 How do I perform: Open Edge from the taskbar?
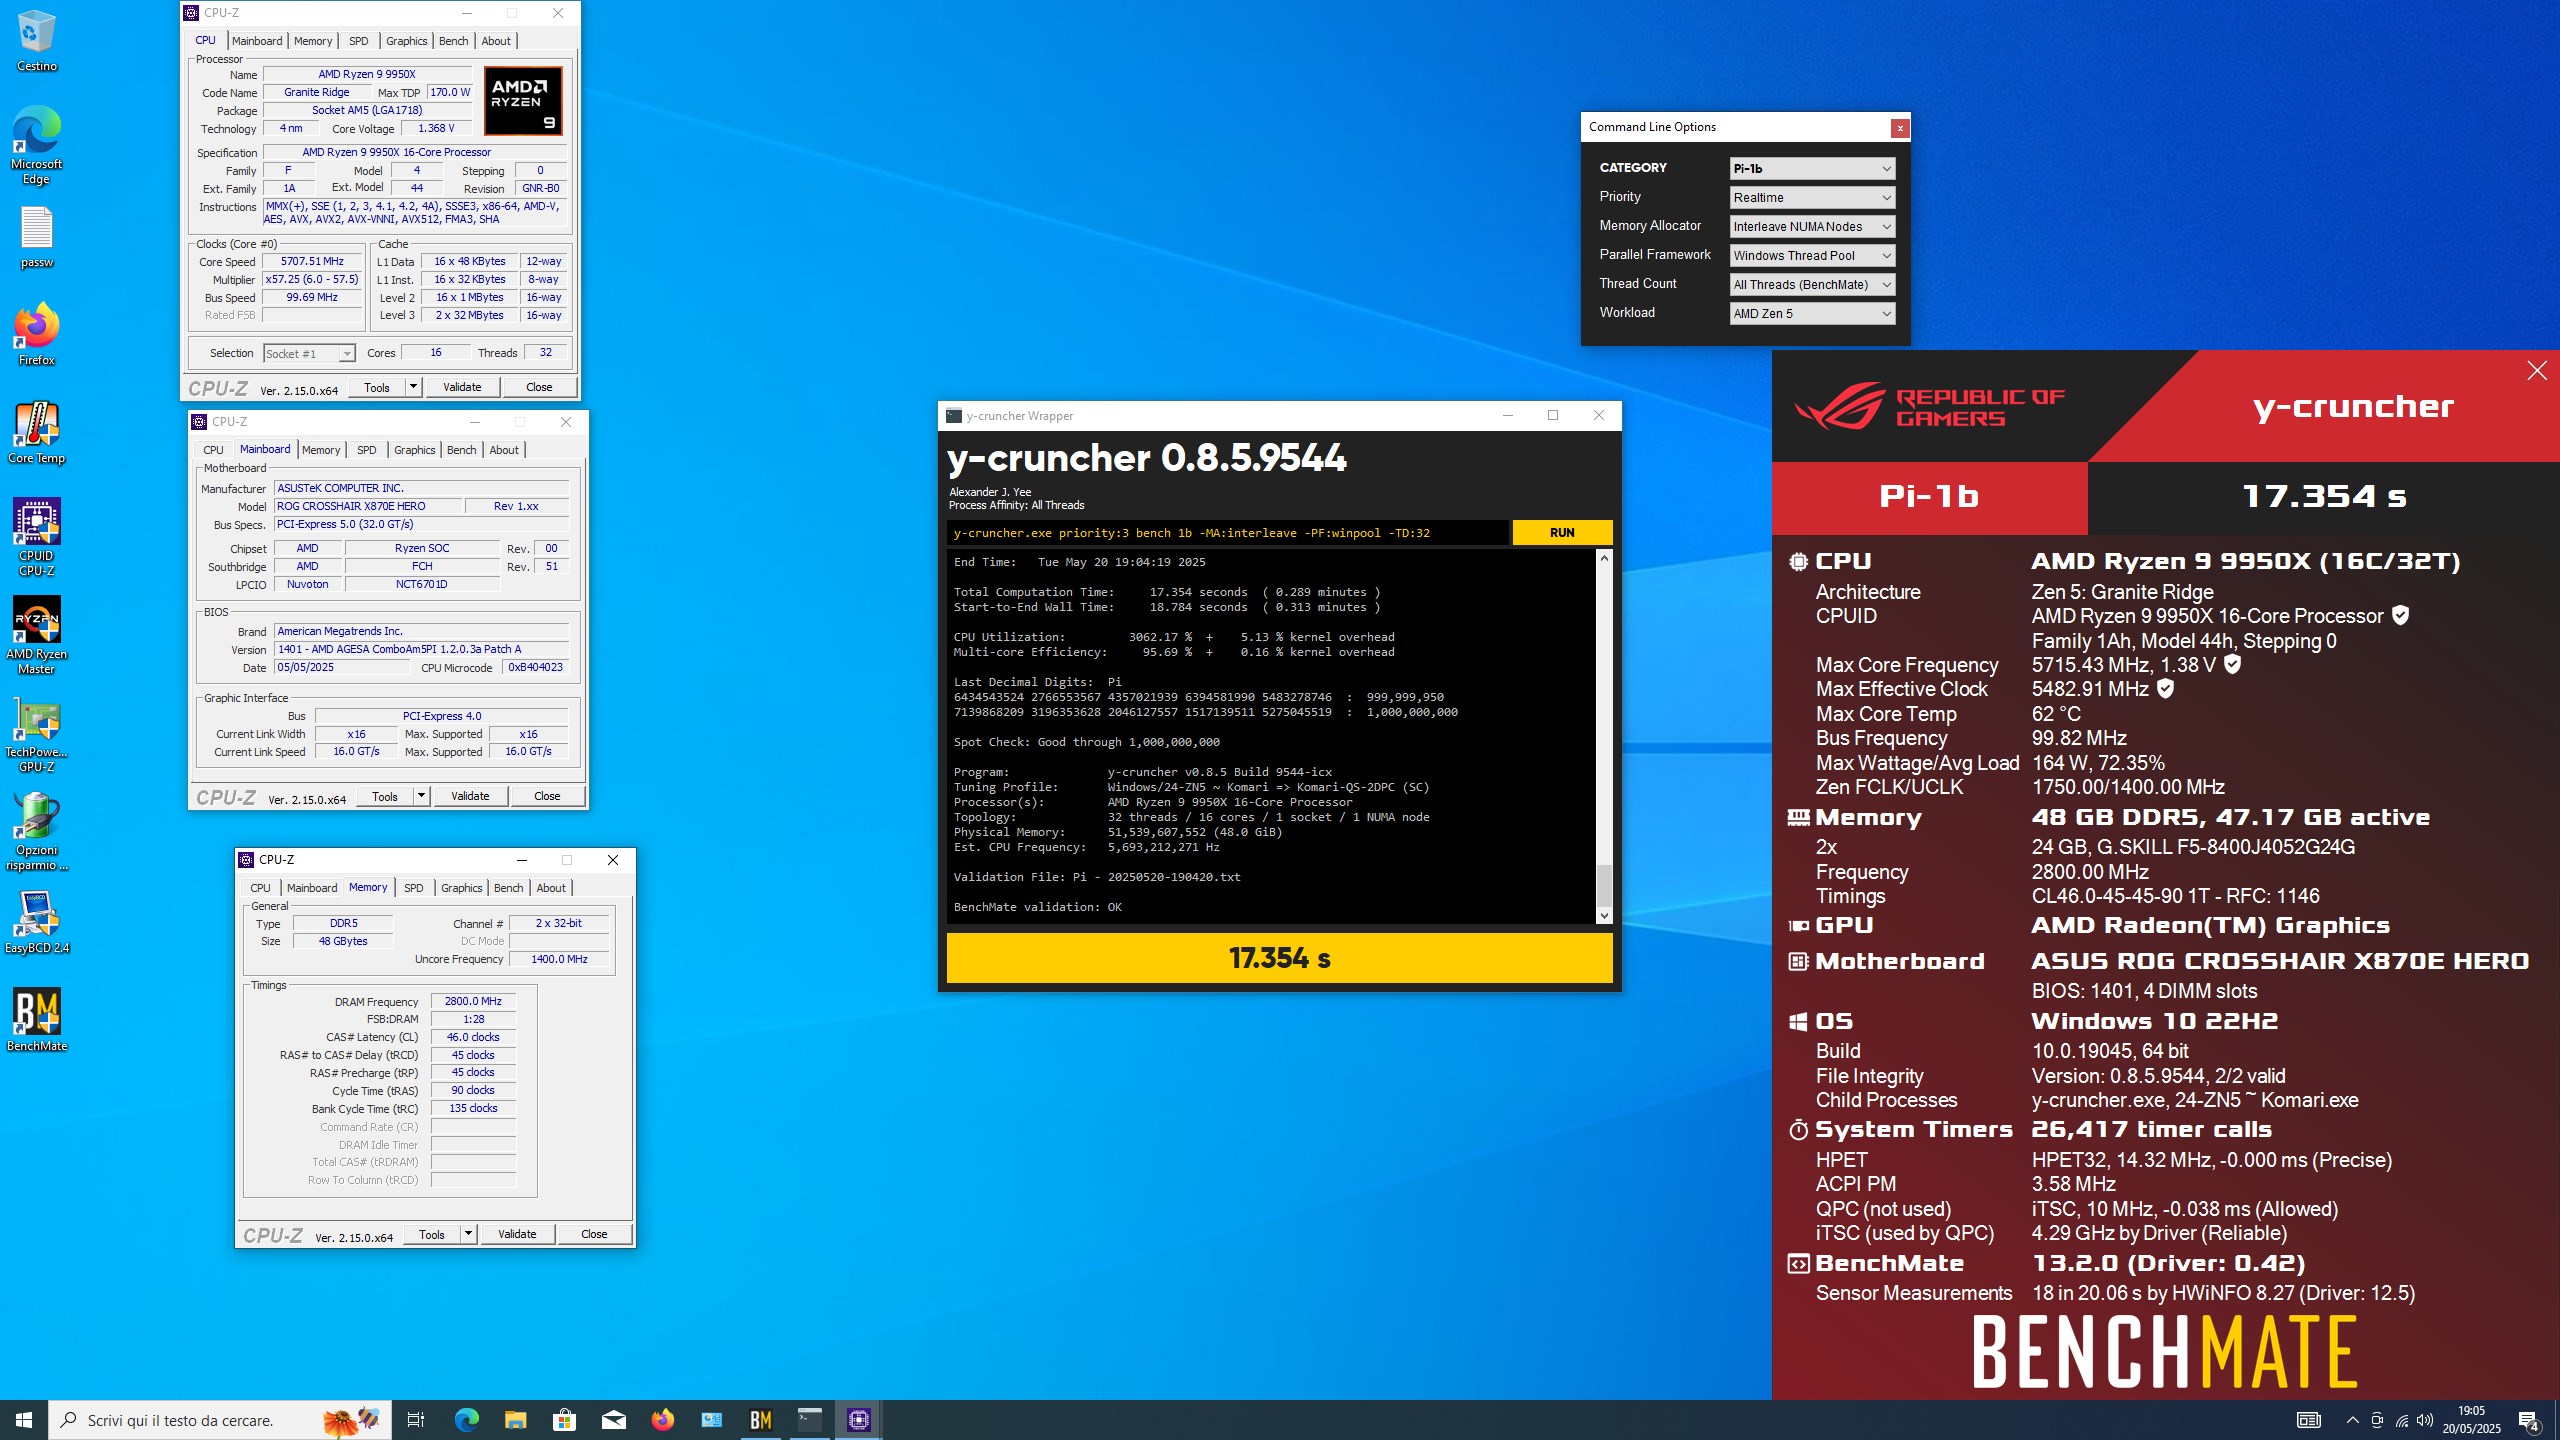coord(466,1420)
